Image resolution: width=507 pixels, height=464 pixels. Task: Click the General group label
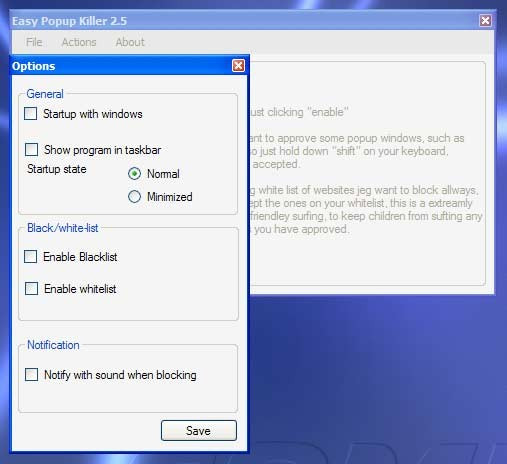[45, 94]
